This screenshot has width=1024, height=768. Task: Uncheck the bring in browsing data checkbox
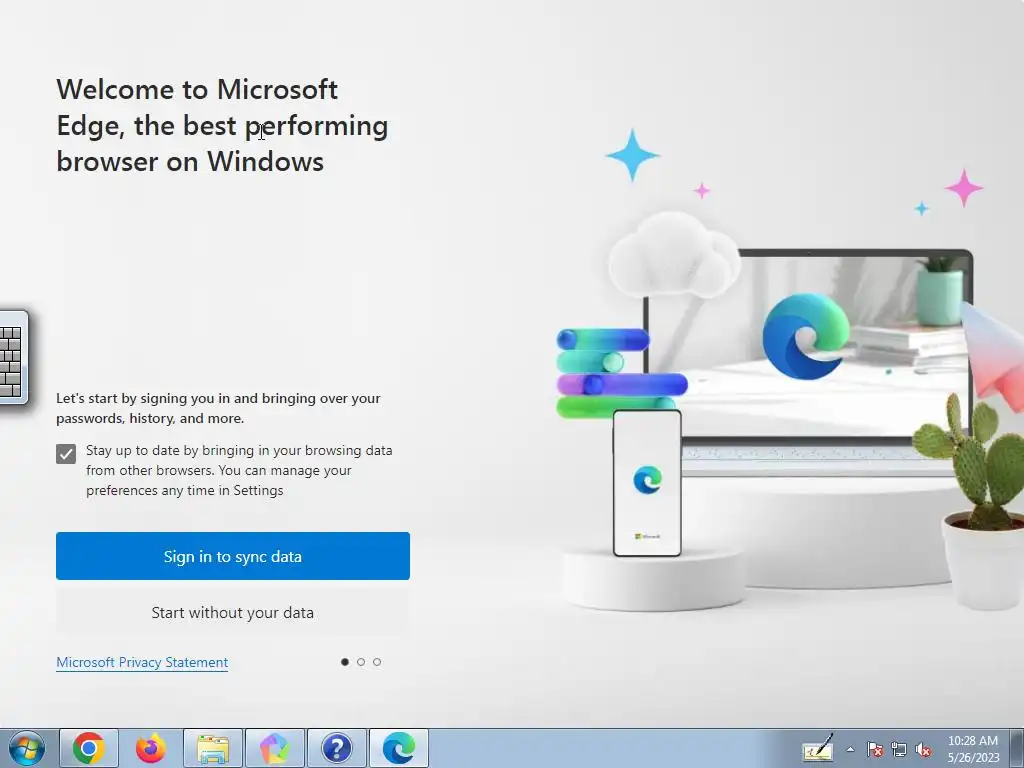(x=66, y=453)
